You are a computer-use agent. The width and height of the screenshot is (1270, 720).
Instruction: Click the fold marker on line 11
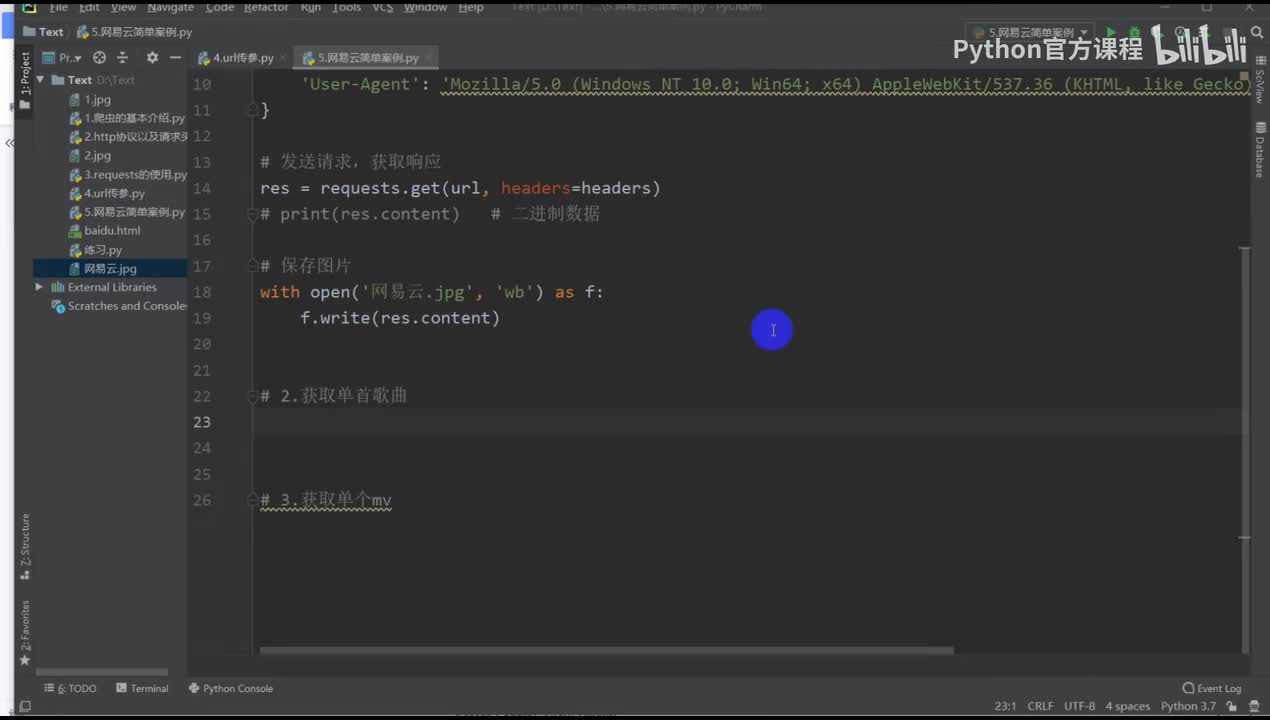[253, 111]
